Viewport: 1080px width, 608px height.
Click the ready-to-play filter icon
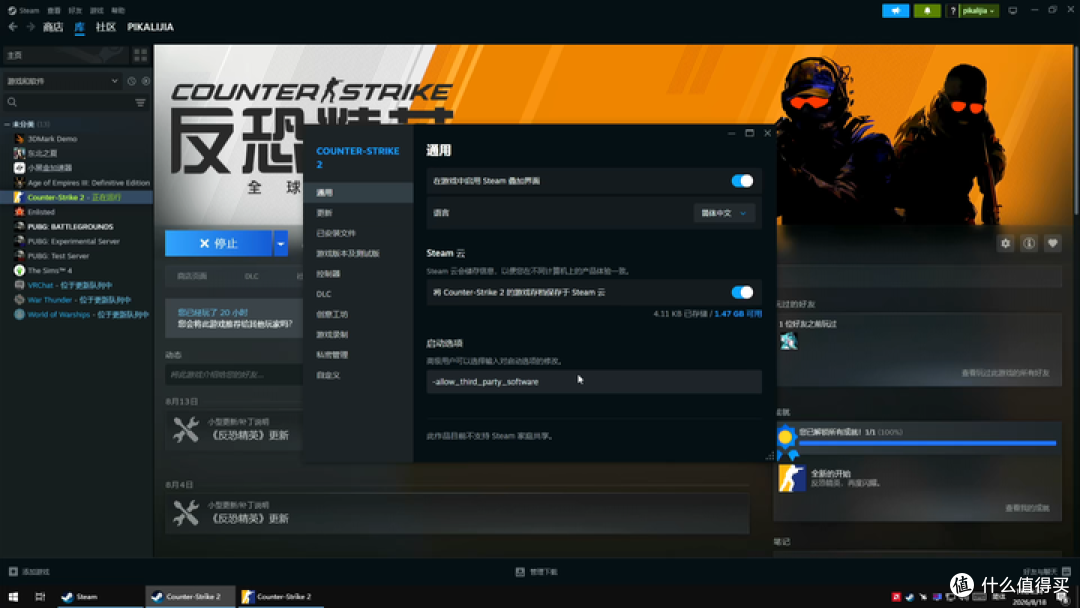coord(145,81)
